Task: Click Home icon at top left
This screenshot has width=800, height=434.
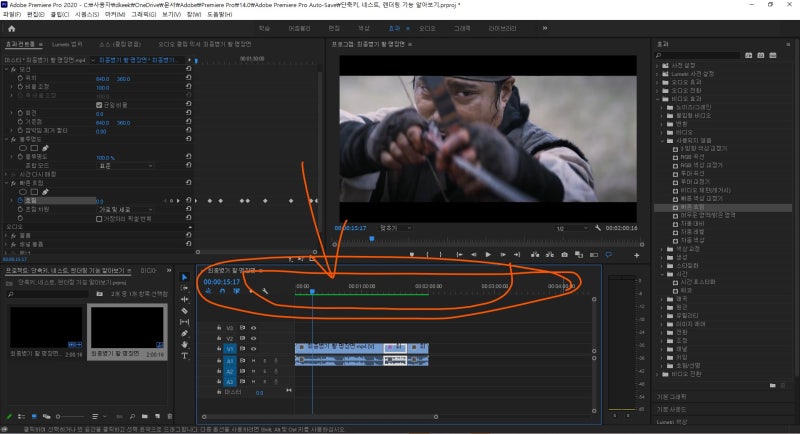Action: (12, 29)
